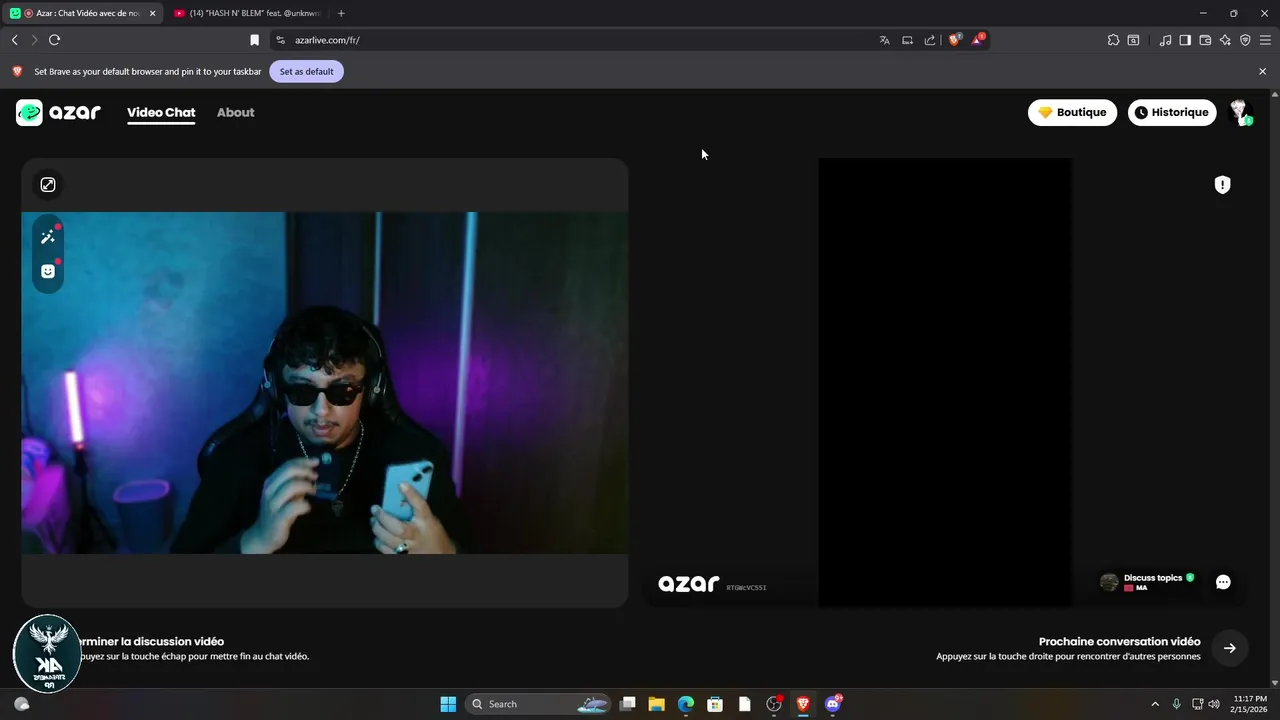1280x720 pixels.
Task: Click the partner's small avatar thumbnail
Action: pos(1109,582)
